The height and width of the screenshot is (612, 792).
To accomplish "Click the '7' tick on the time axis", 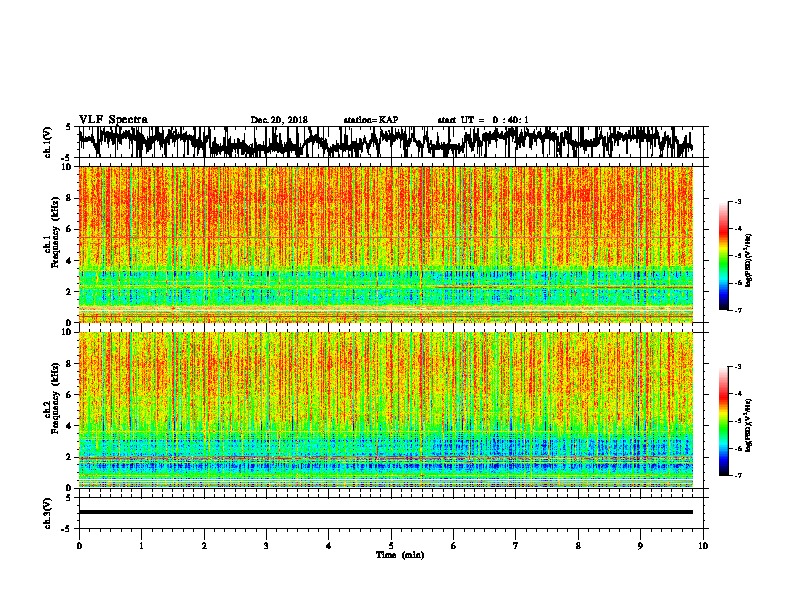I will click(516, 545).
